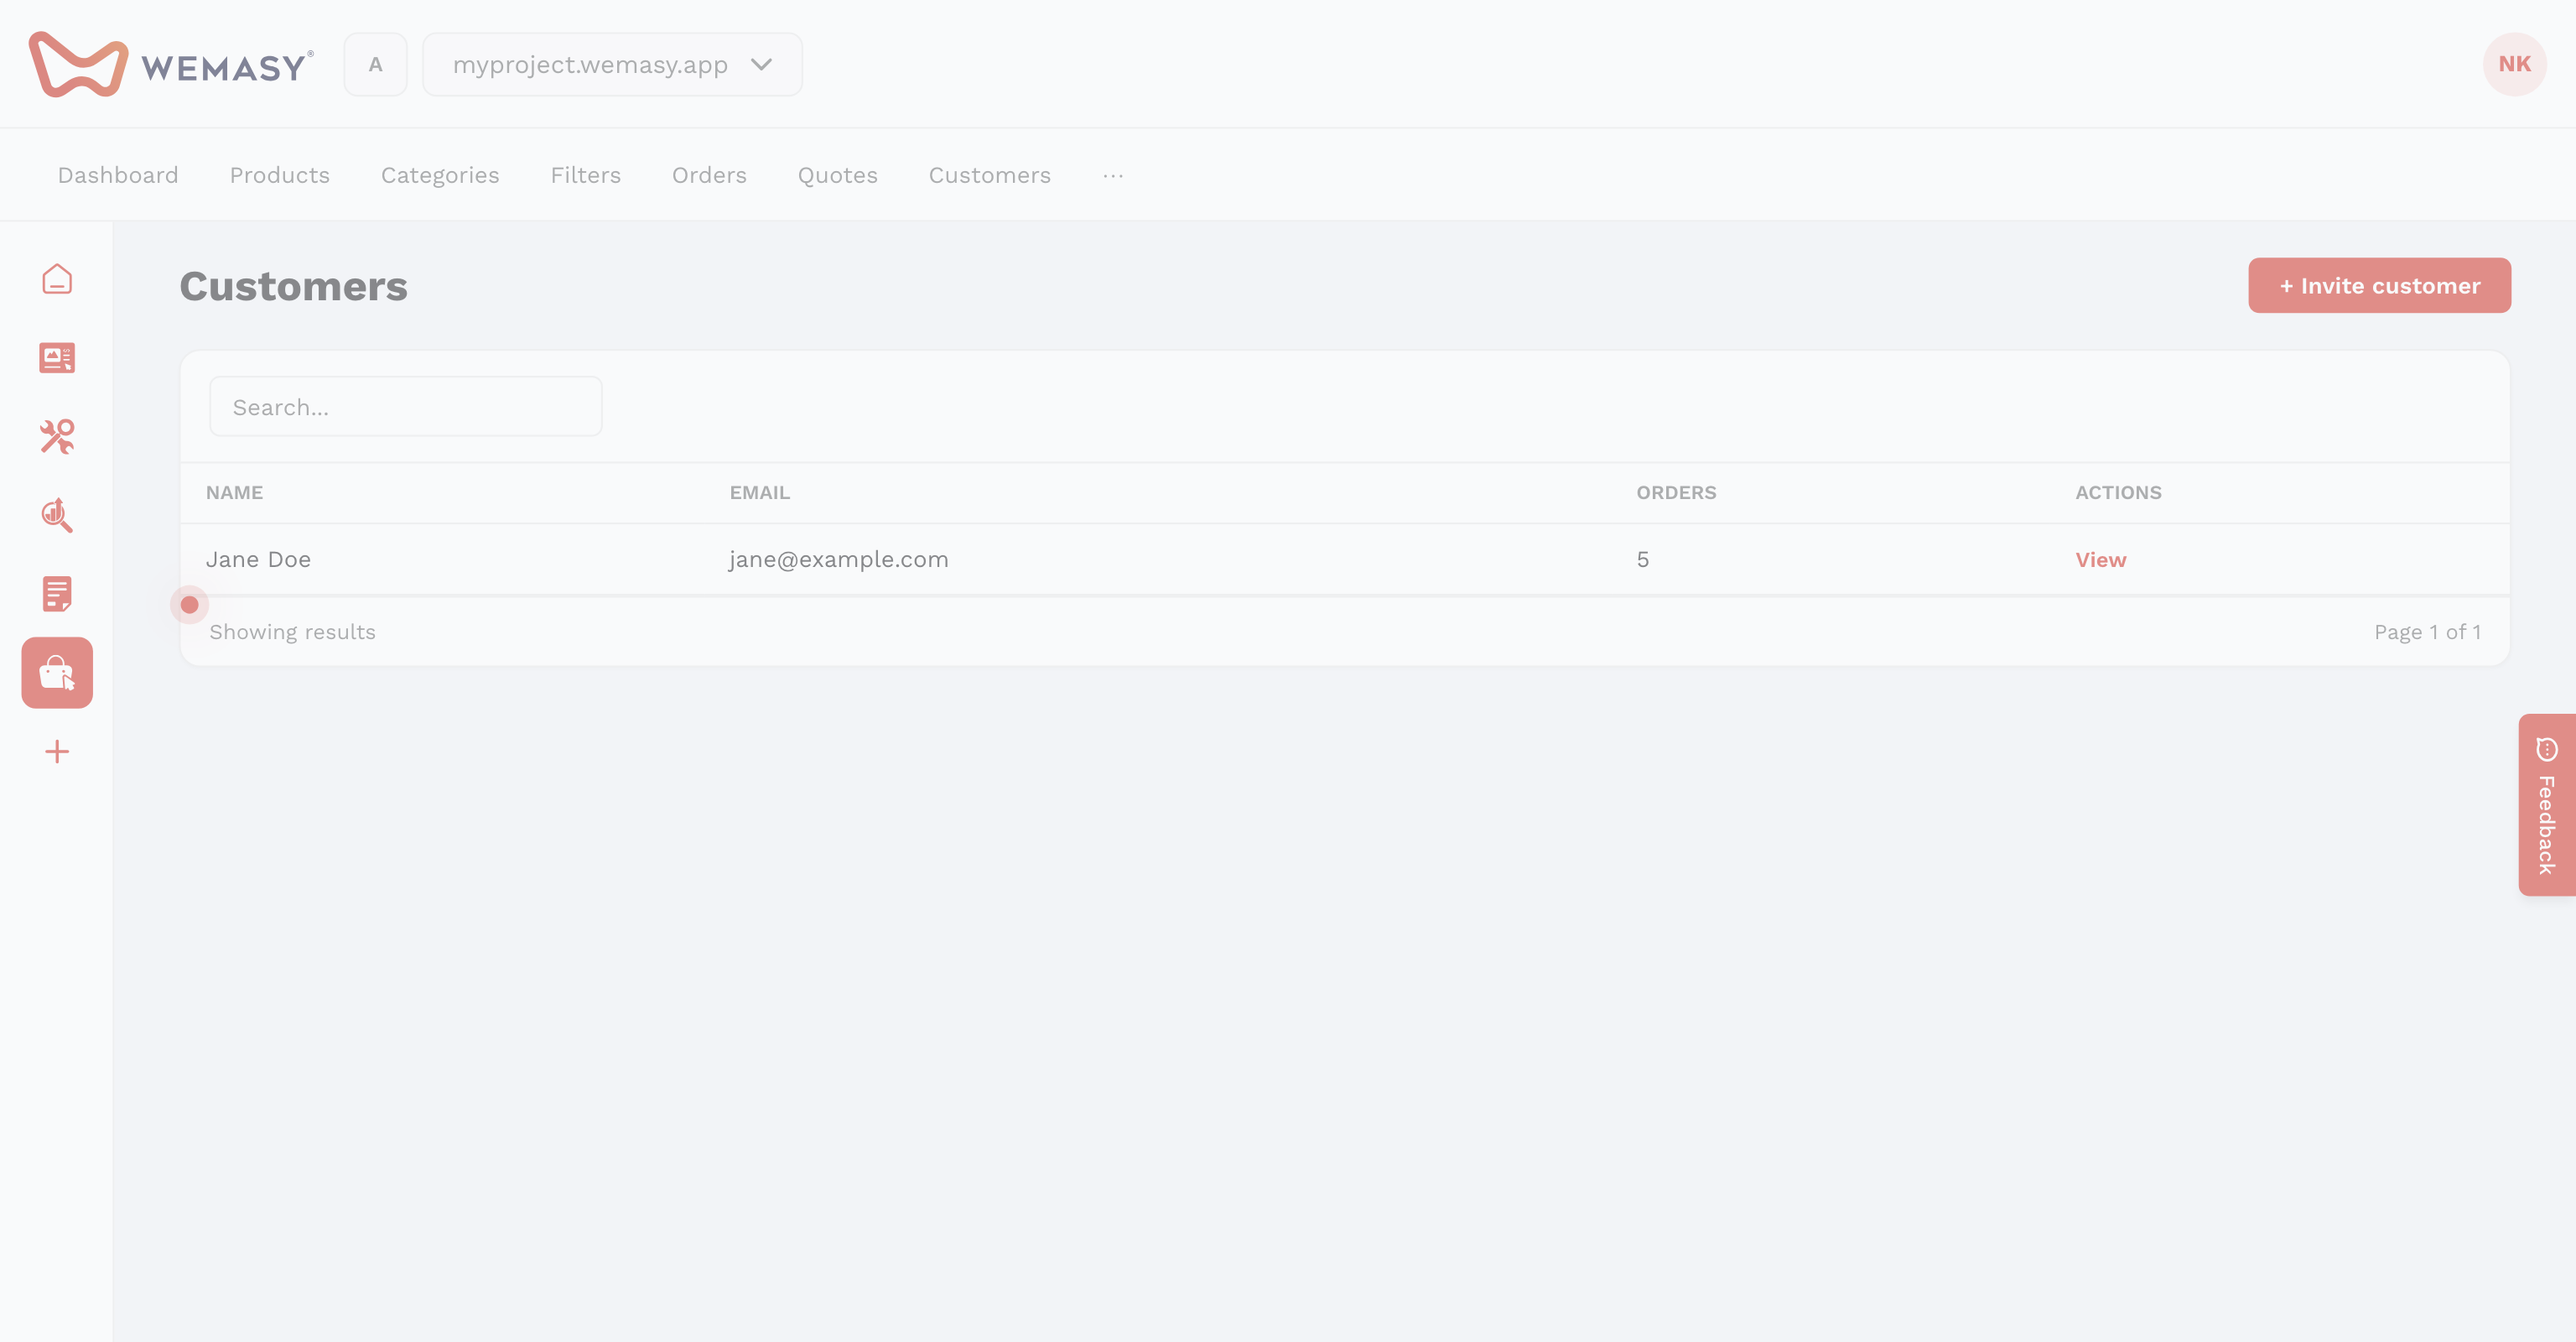Open the more tabs ellipsis menu
The width and height of the screenshot is (2576, 1342).
1113,175
